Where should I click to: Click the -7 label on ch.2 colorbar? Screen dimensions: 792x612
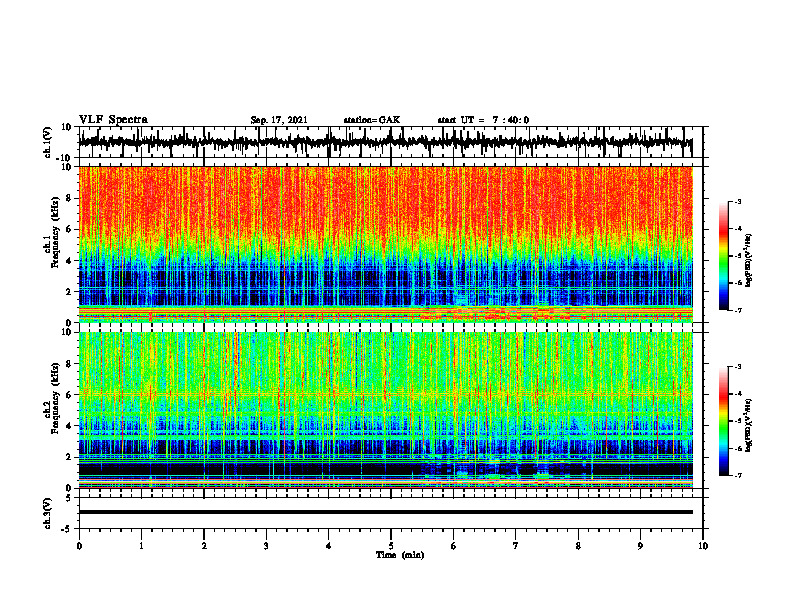pos(738,475)
